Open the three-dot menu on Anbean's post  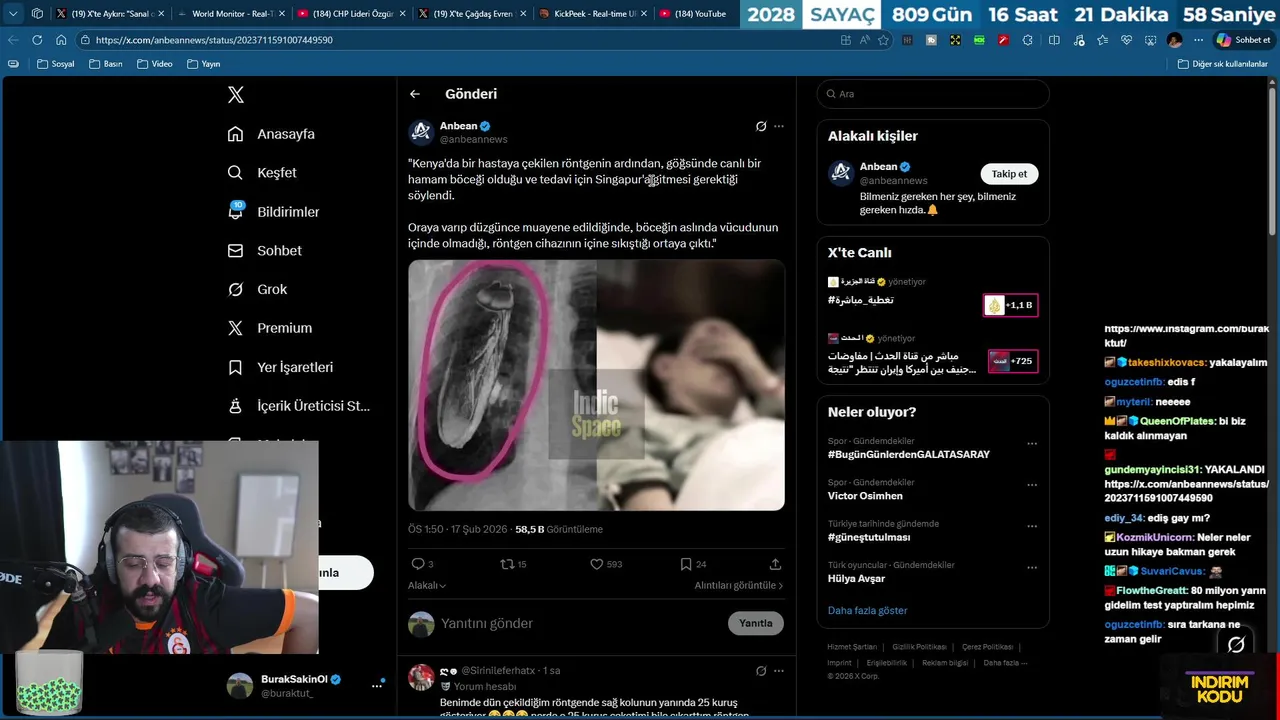pyautogui.click(x=779, y=126)
